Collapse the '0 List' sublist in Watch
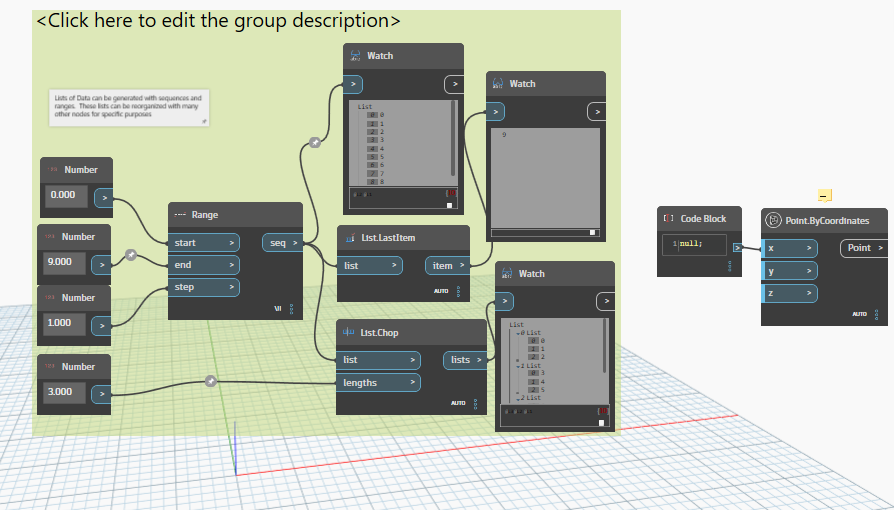 point(518,333)
